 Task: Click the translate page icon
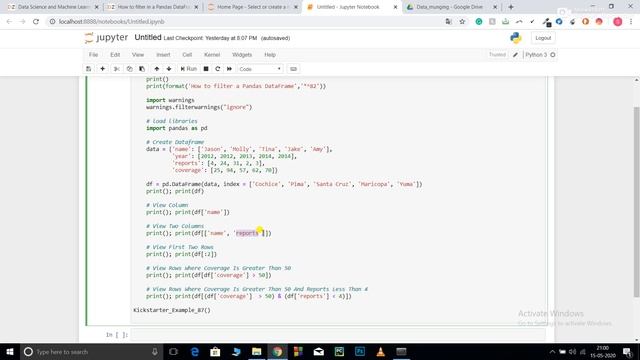coord(449,22)
